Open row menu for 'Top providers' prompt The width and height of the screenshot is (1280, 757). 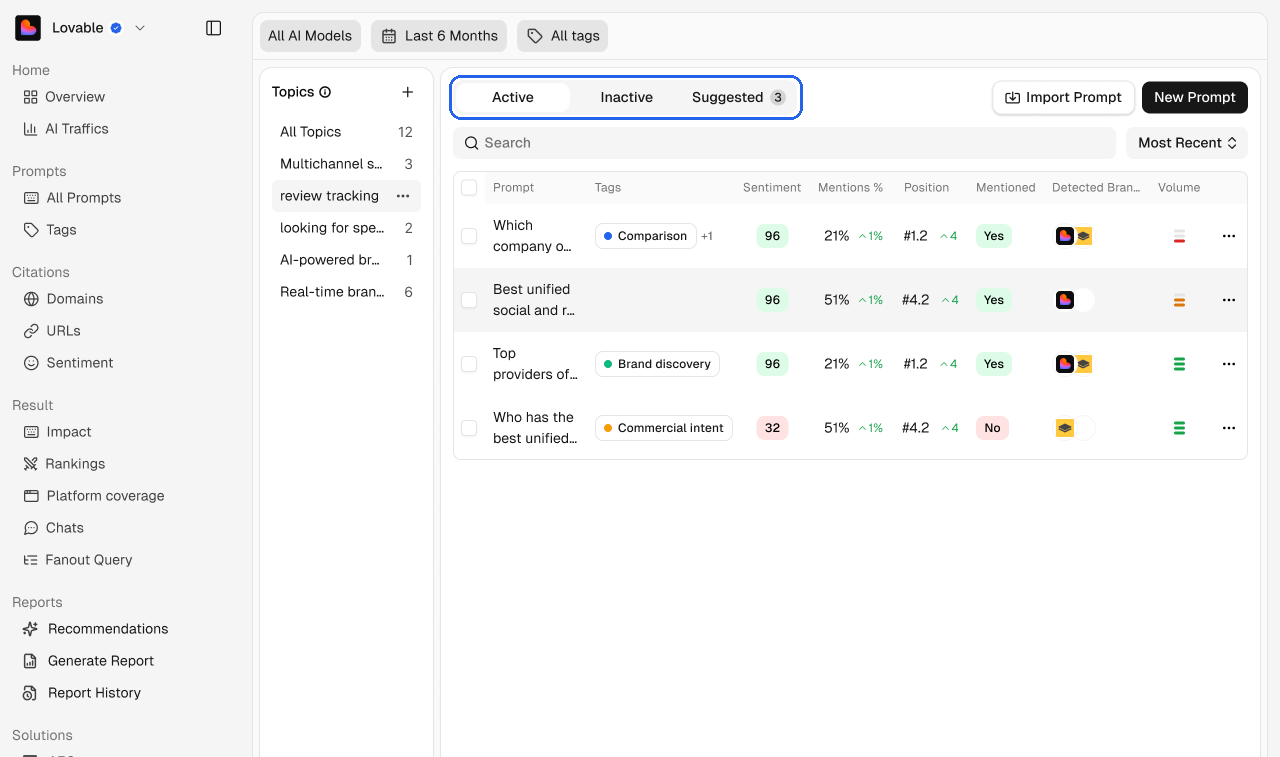pyautogui.click(x=1229, y=364)
